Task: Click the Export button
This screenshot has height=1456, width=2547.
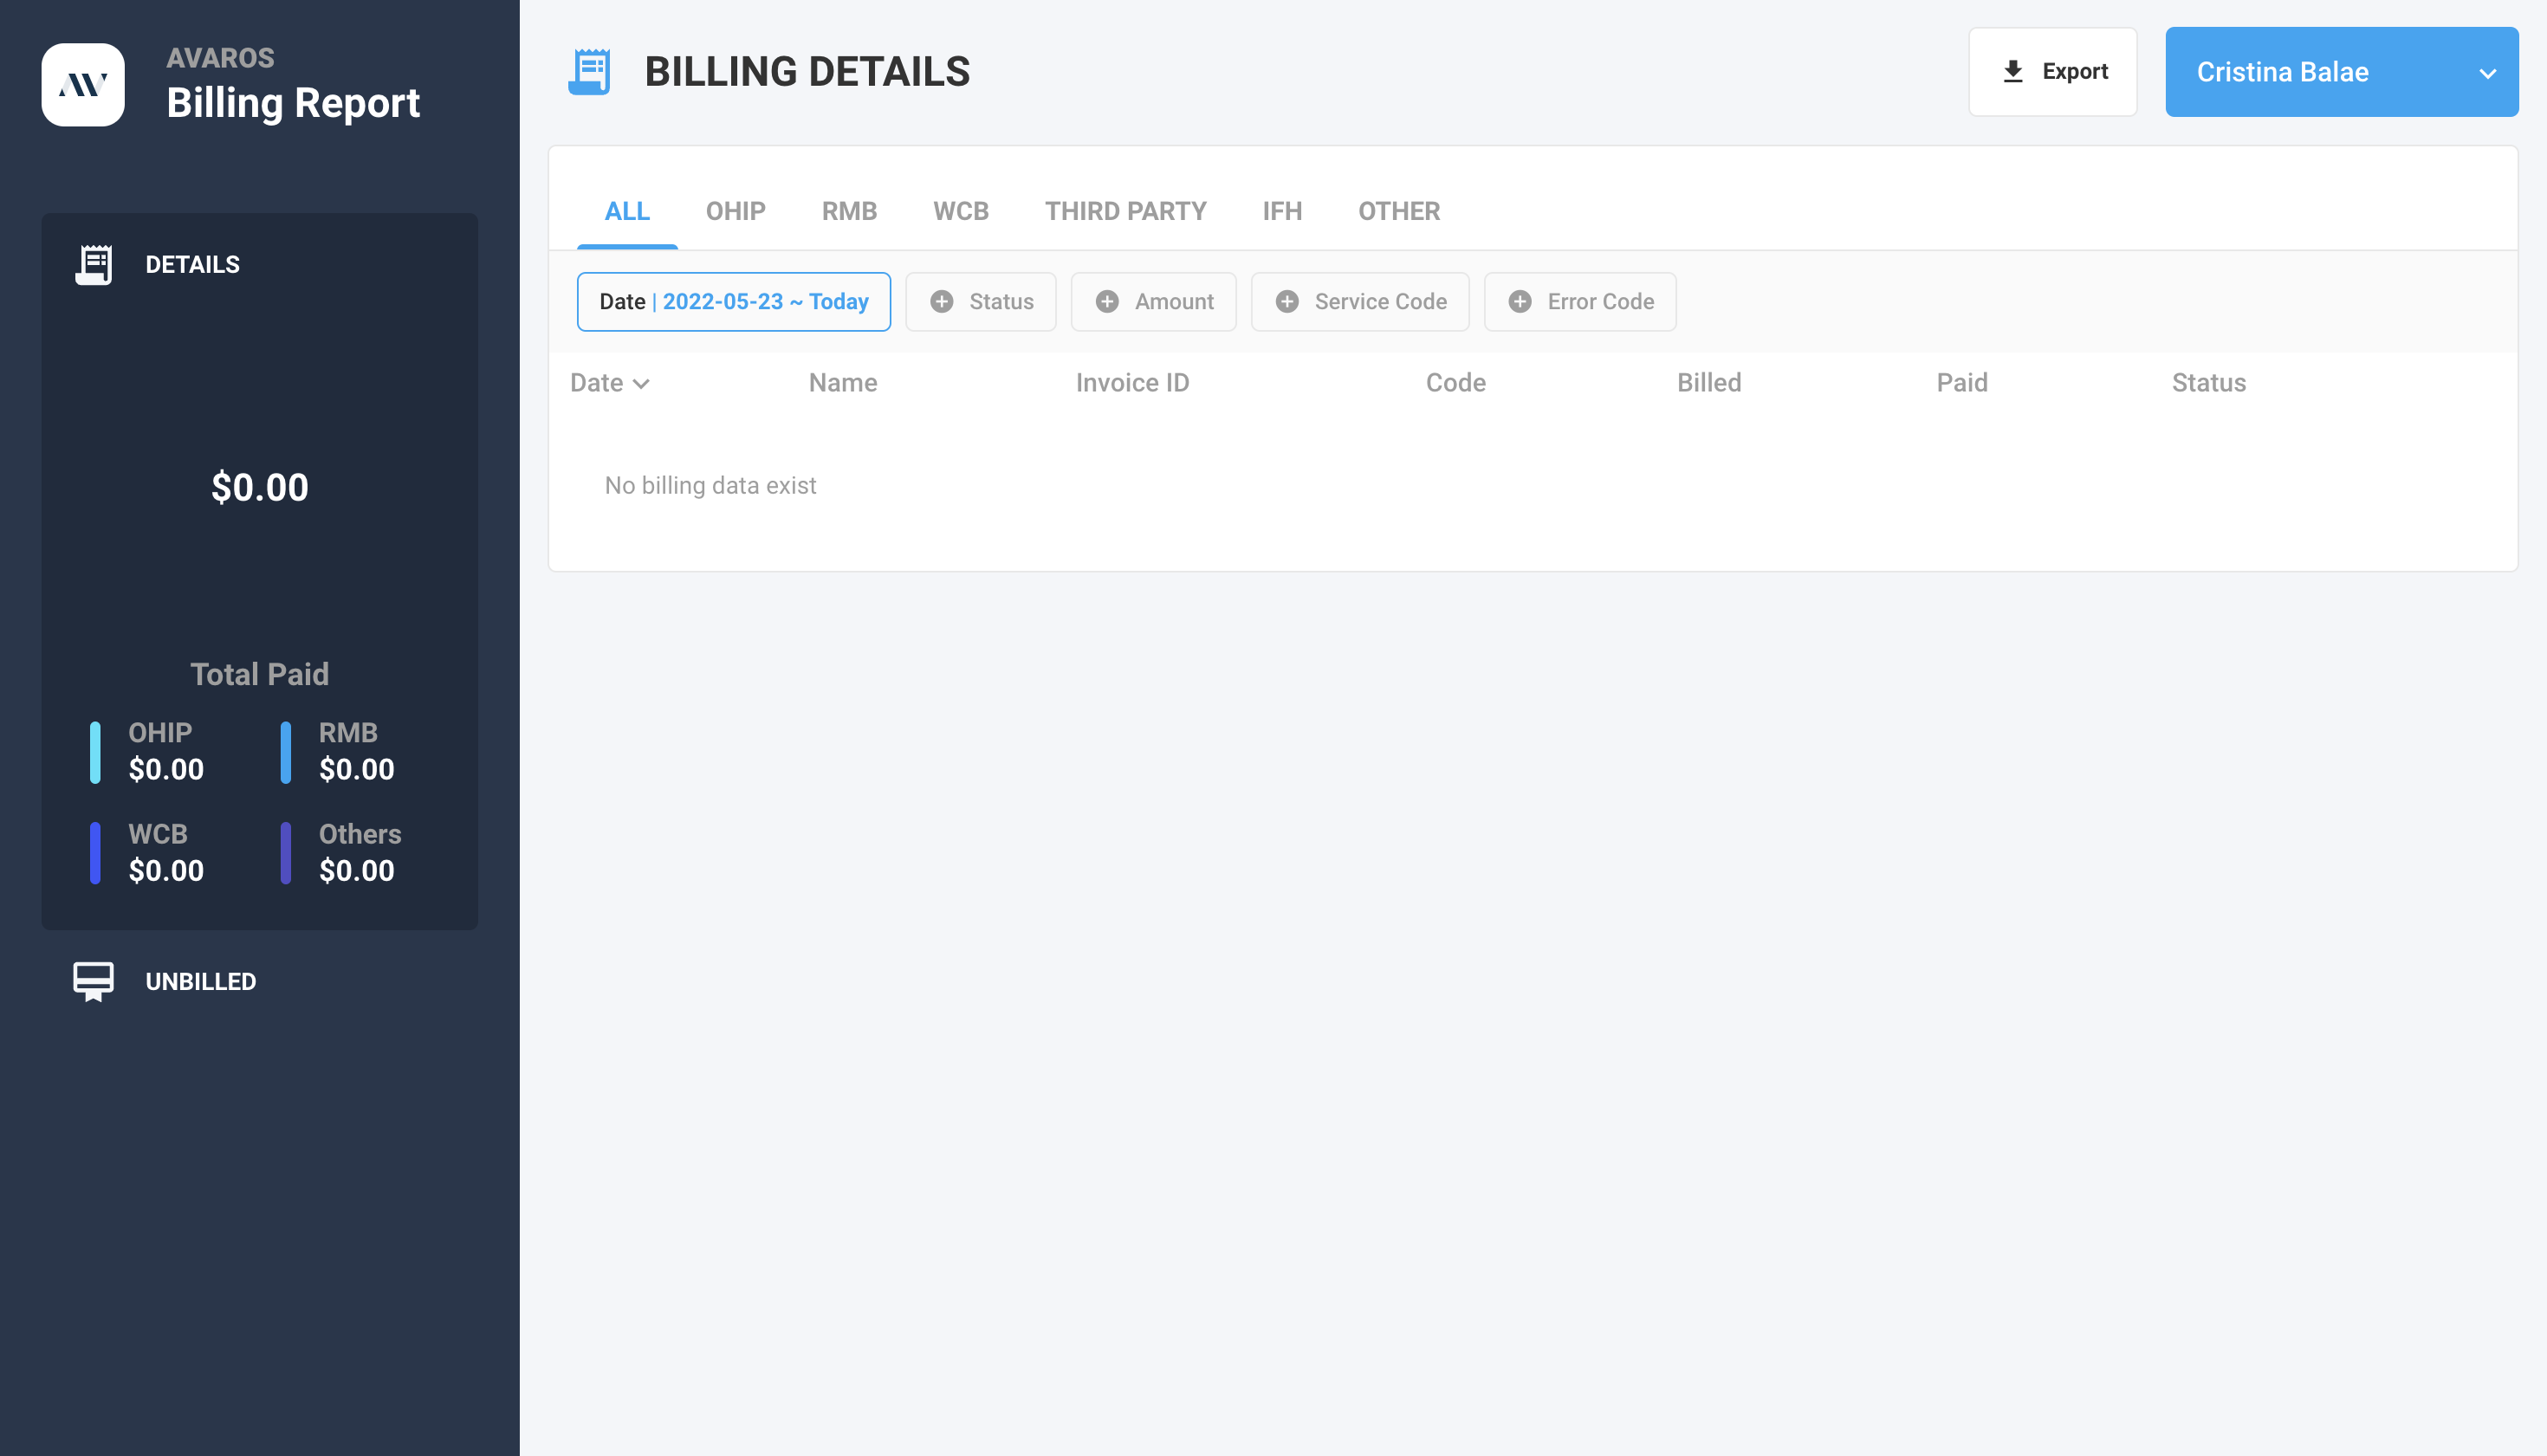Action: click(x=2052, y=70)
